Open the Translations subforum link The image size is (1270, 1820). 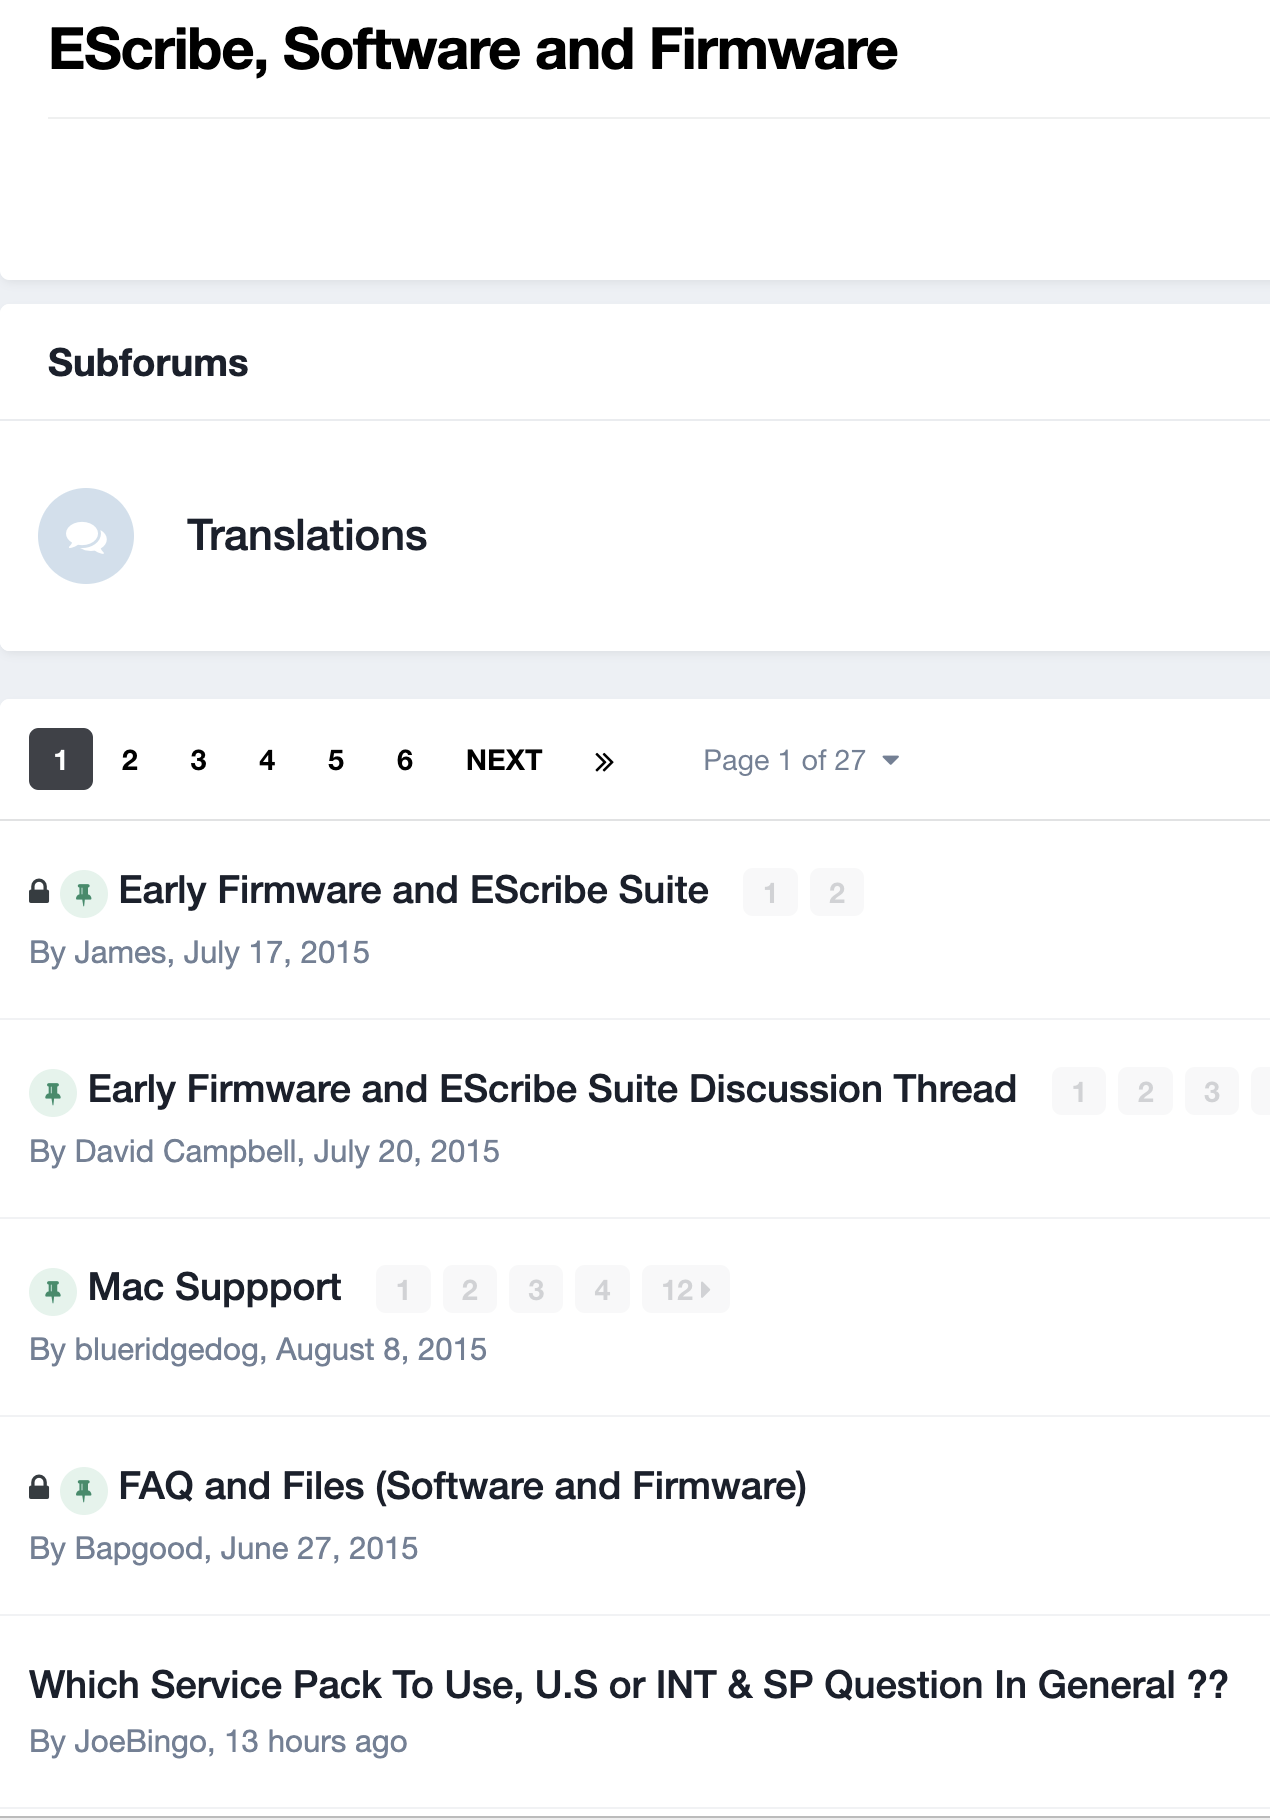click(307, 536)
